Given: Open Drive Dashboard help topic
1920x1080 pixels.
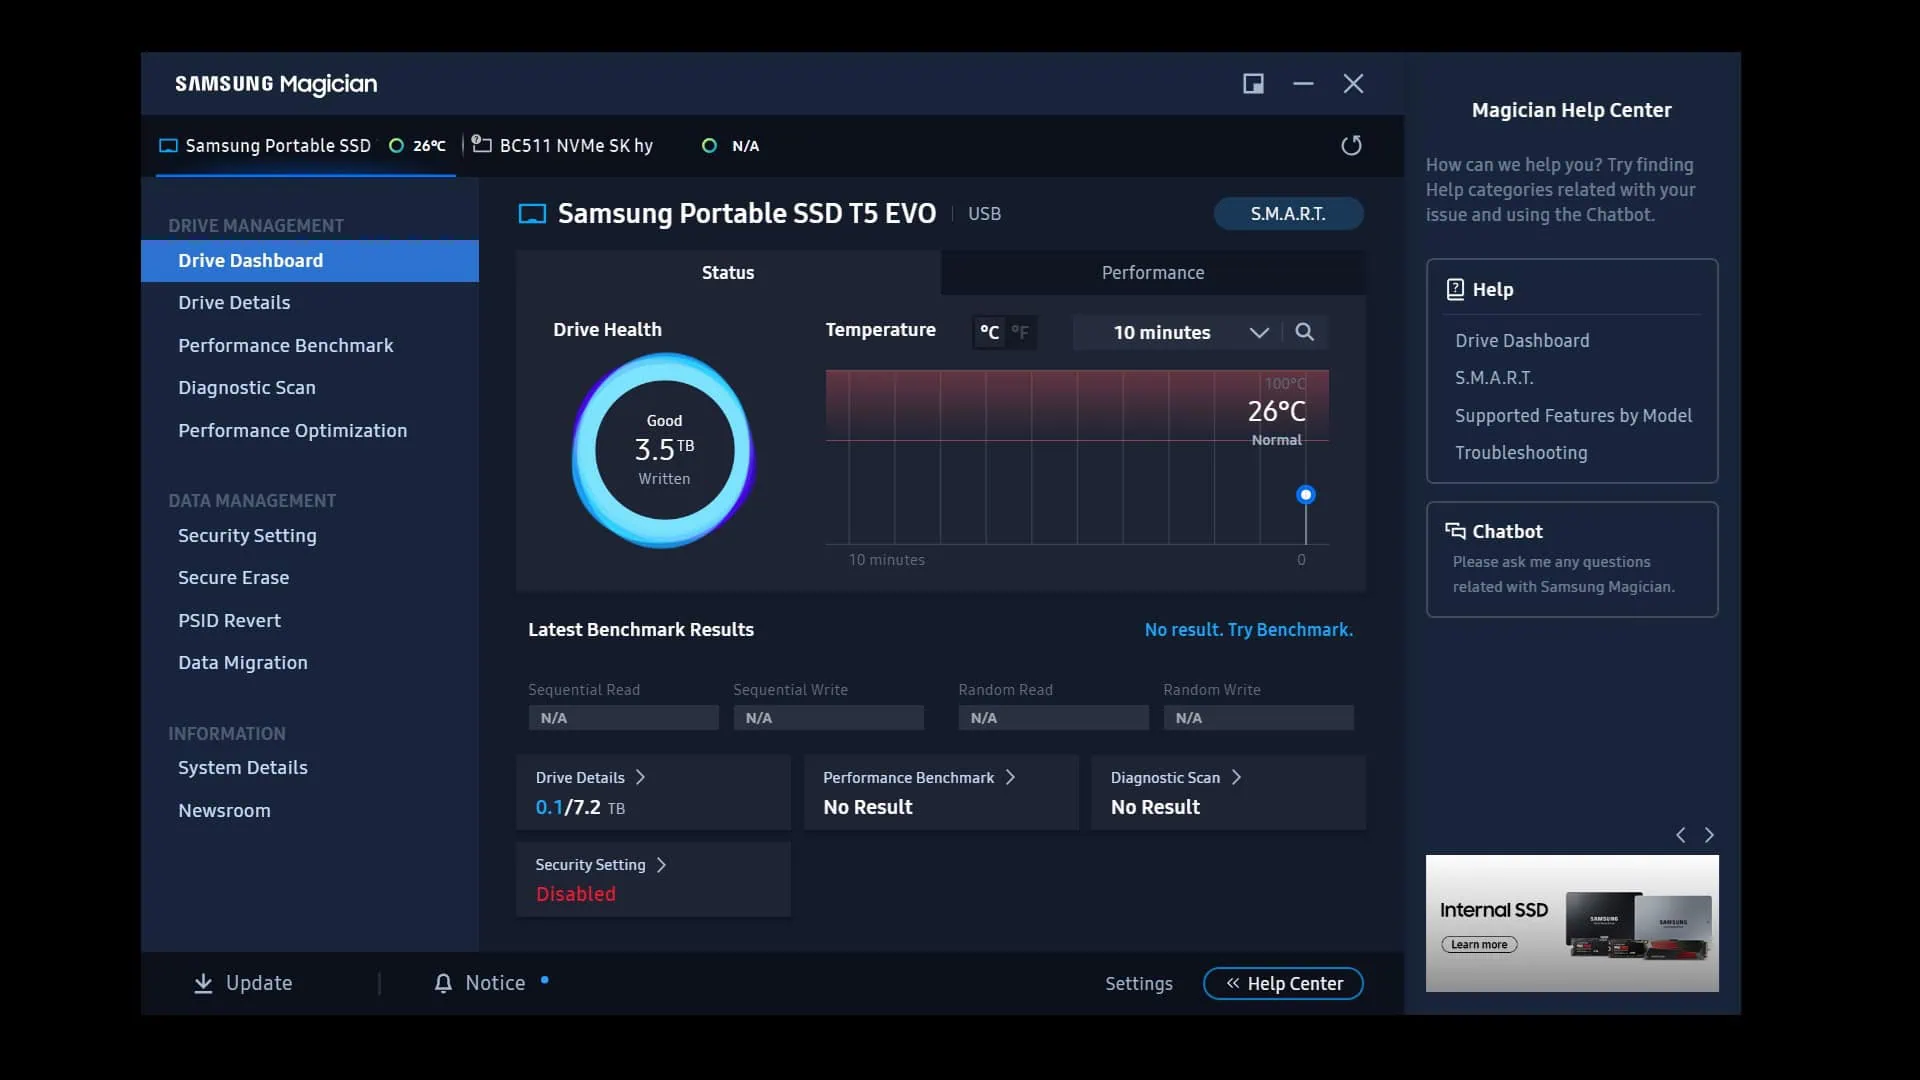Looking at the screenshot, I should tap(1521, 340).
